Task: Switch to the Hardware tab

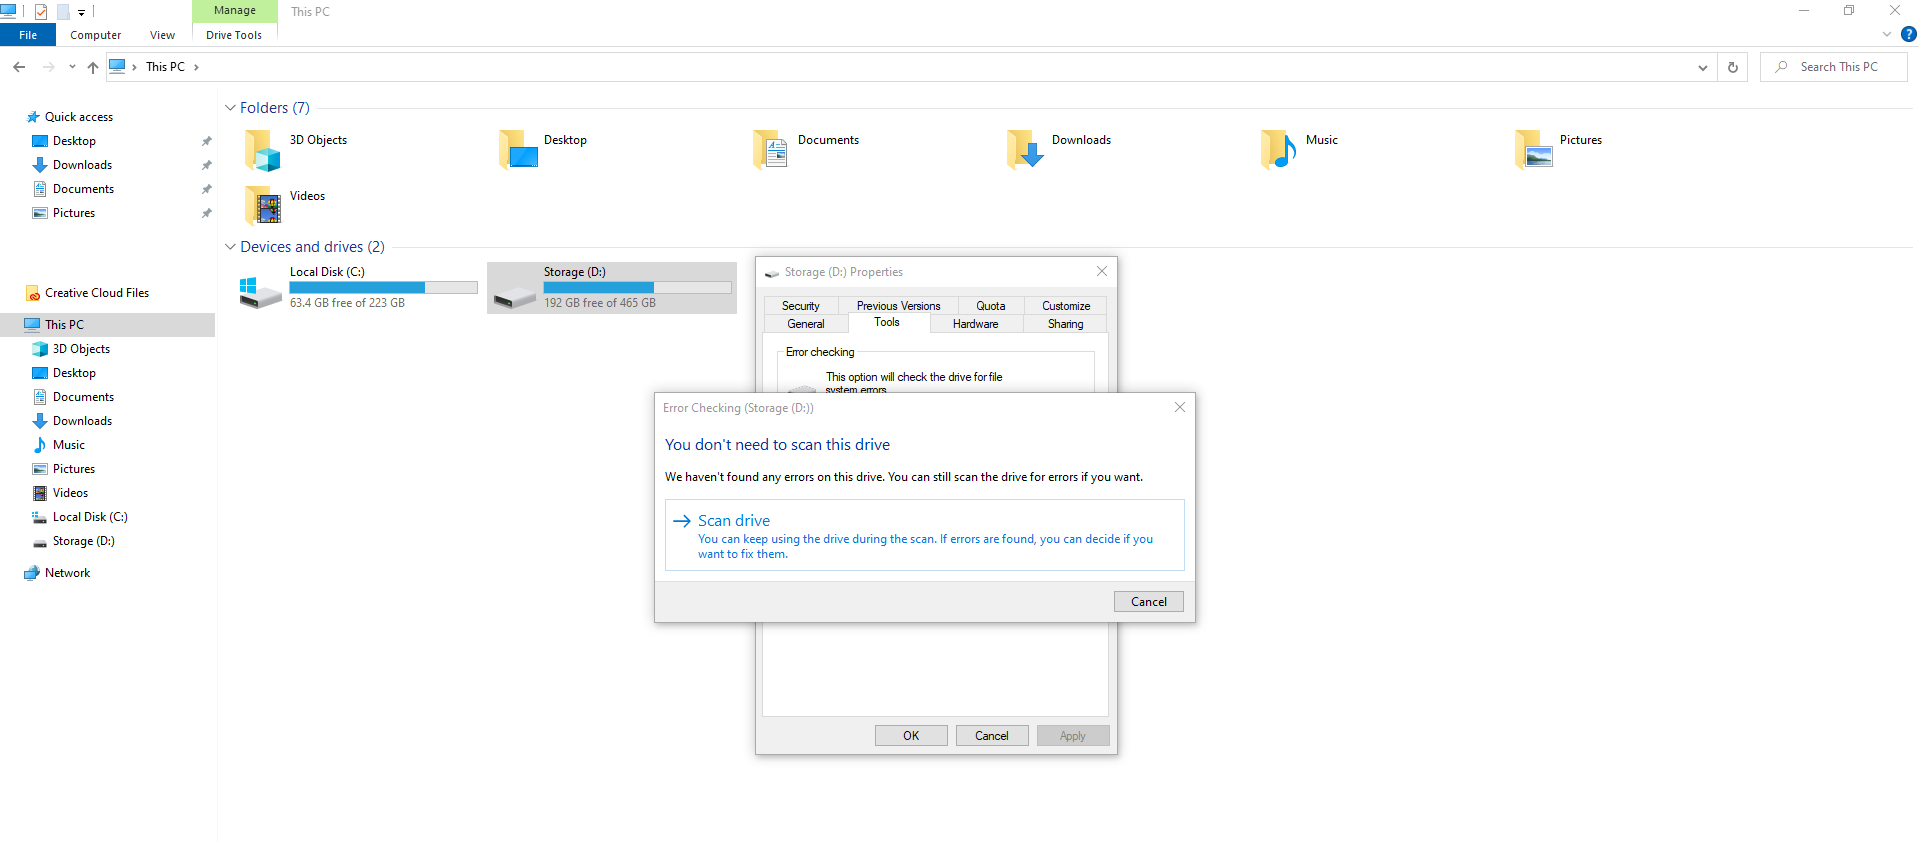Action: coord(975,324)
